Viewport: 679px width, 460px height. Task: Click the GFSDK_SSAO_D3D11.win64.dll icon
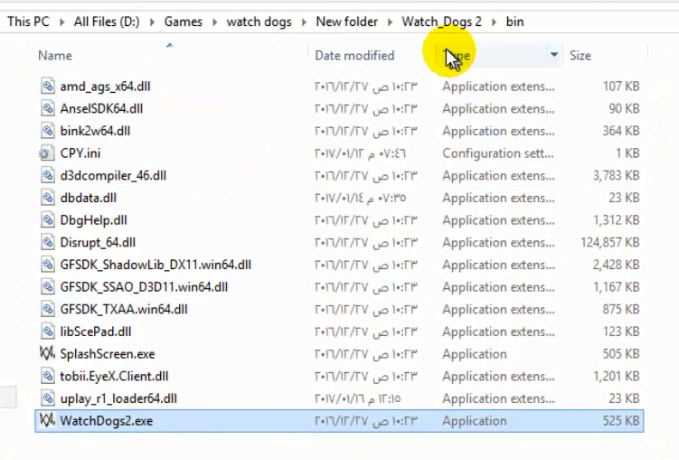click(x=48, y=287)
